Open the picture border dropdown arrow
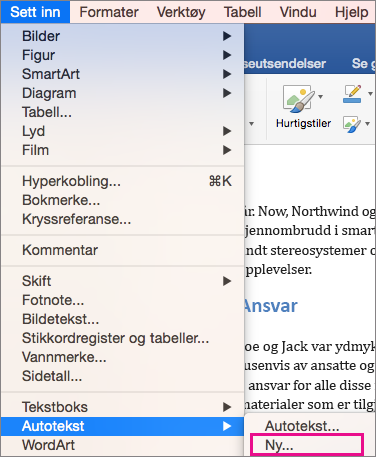The image size is (376, 457). (x=370, y=94)
